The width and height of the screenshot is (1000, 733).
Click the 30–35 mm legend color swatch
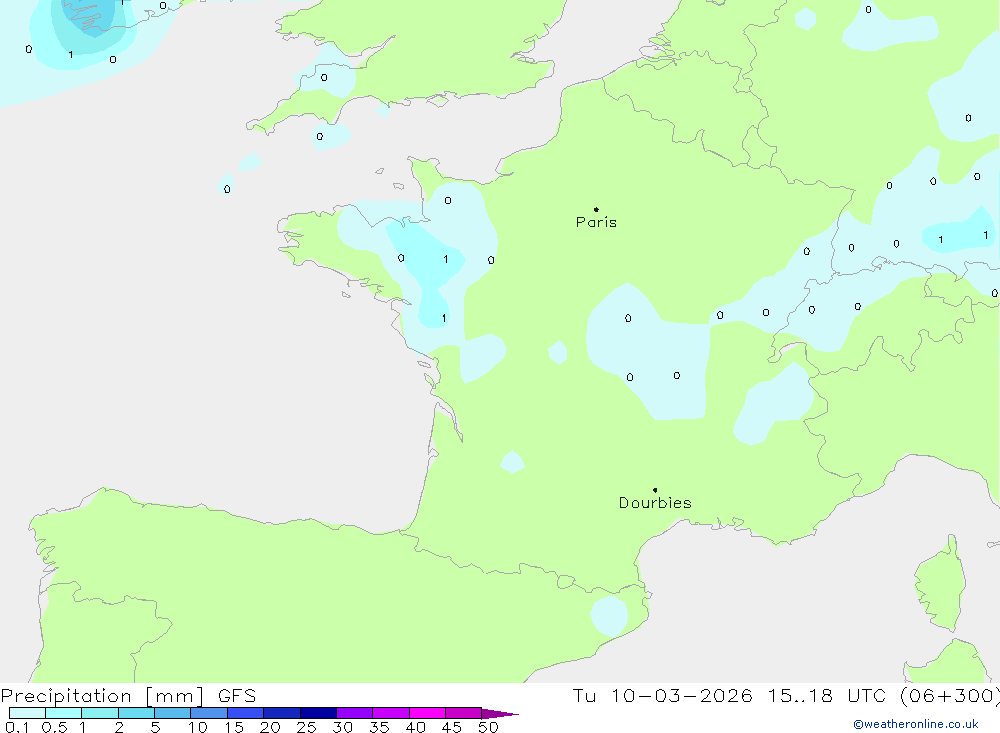(355, 713)
